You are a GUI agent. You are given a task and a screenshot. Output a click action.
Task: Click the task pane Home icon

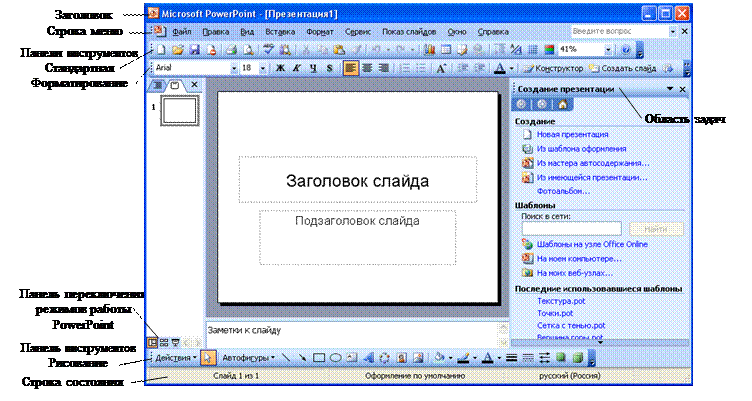click(x=563, y=104)
